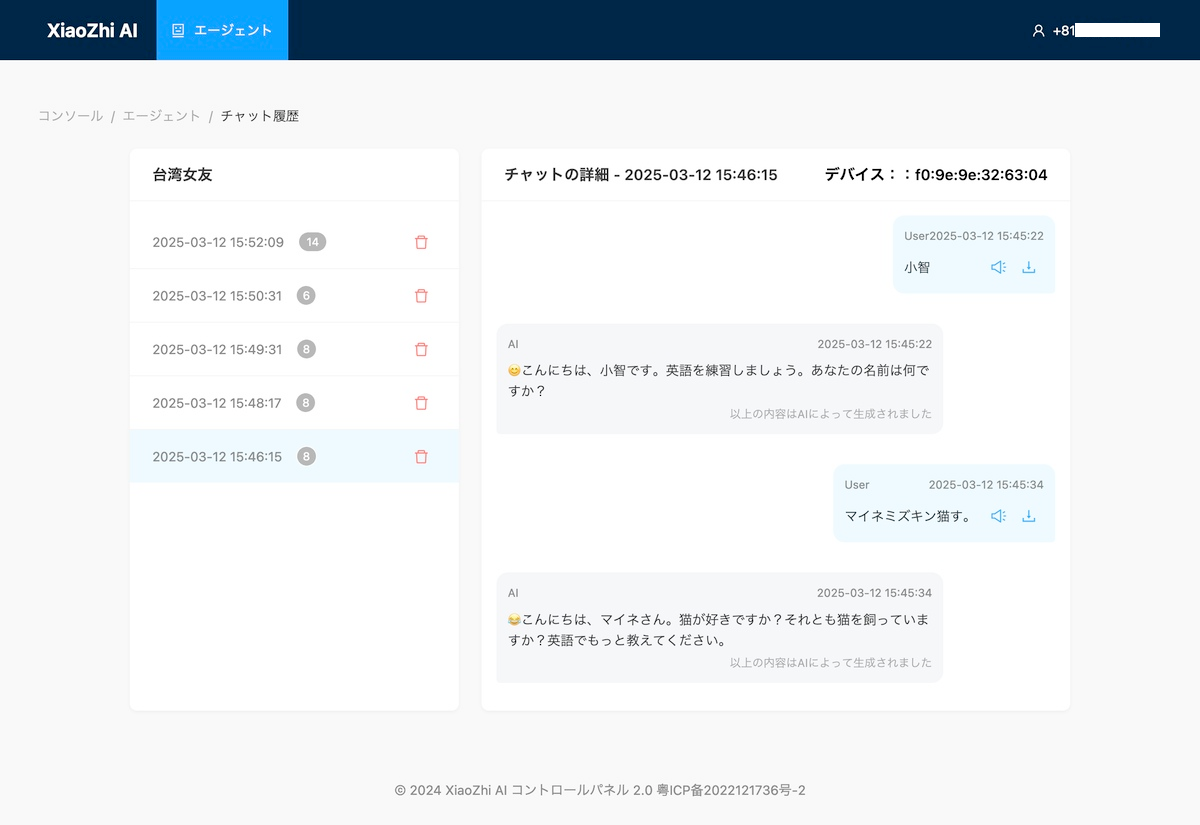Click the XiaoZhi AI logo
1200x825 pixels.
(x=92, y=30)
